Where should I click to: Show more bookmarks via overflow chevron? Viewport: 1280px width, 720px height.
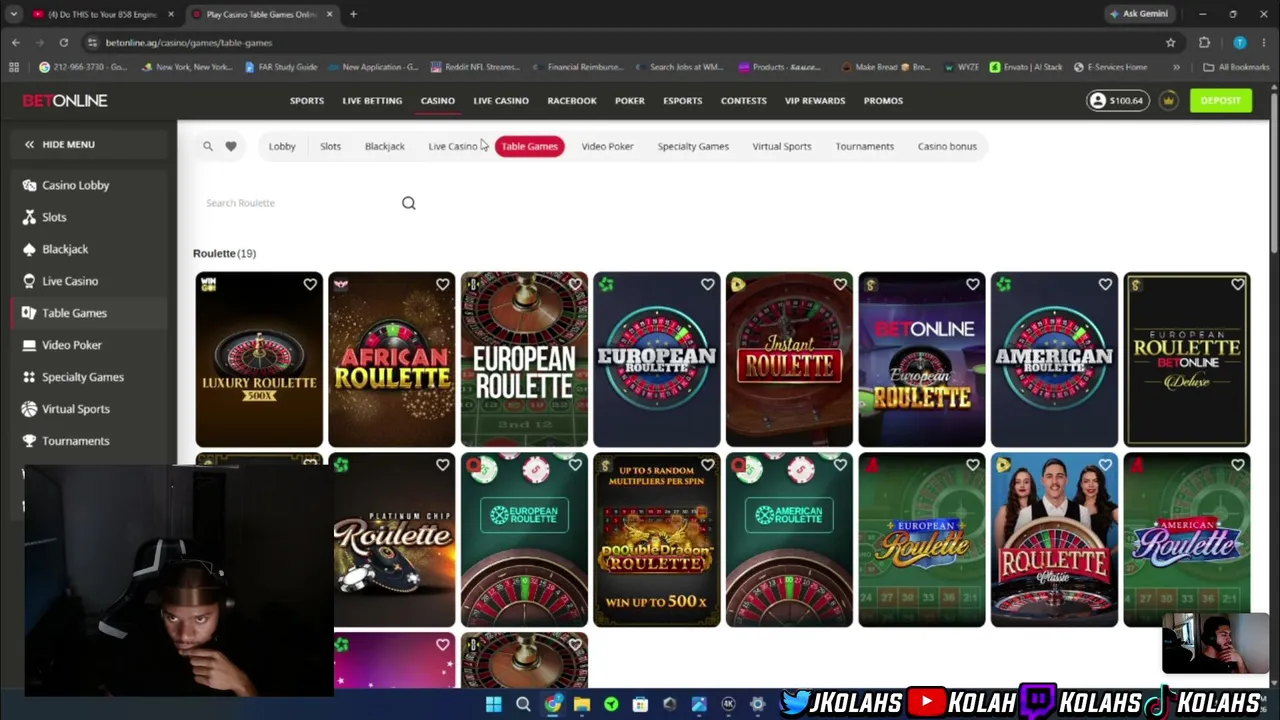click(x=1176, y=67)
